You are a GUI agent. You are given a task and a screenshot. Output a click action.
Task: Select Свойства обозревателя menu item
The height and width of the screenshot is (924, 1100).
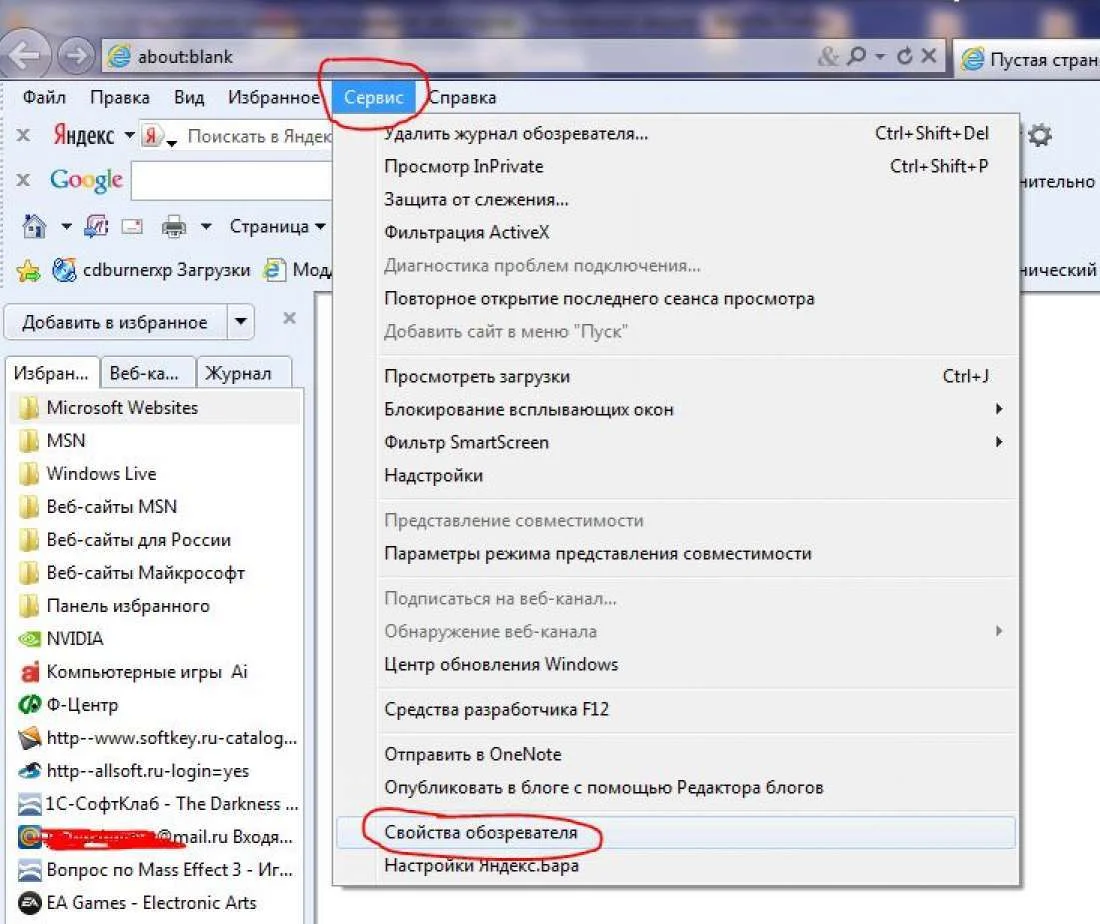tap(676, 832)
